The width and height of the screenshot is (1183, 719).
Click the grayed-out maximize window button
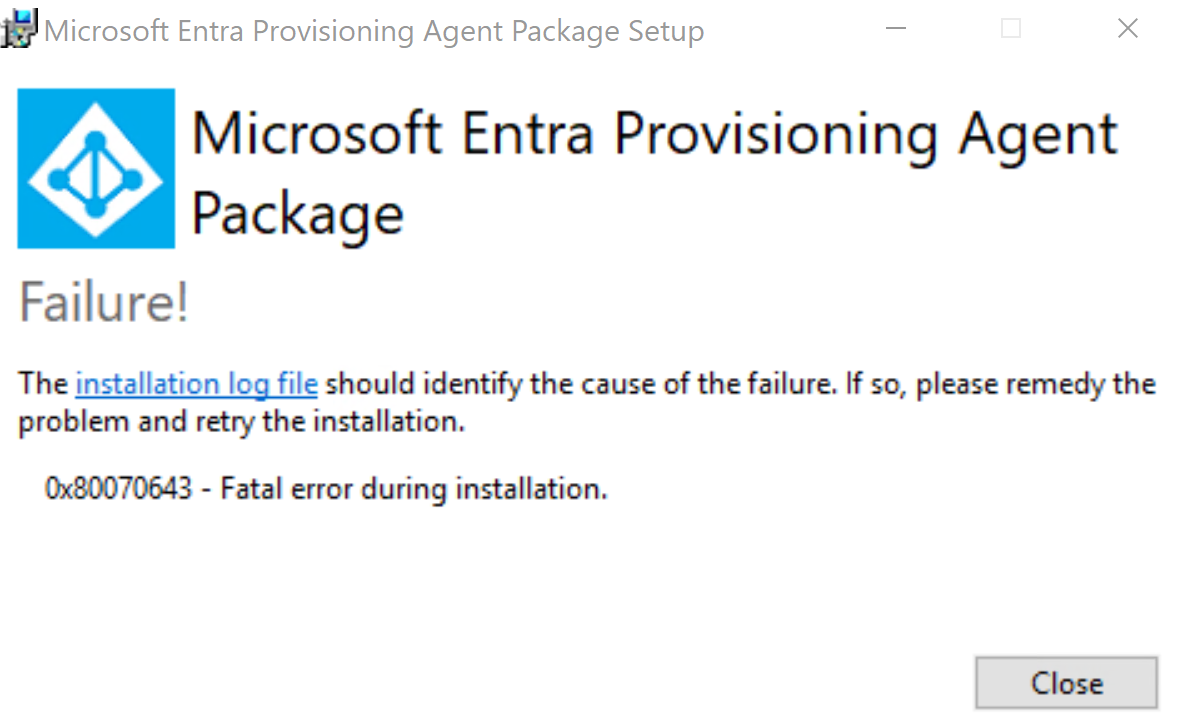(1011, 29)
